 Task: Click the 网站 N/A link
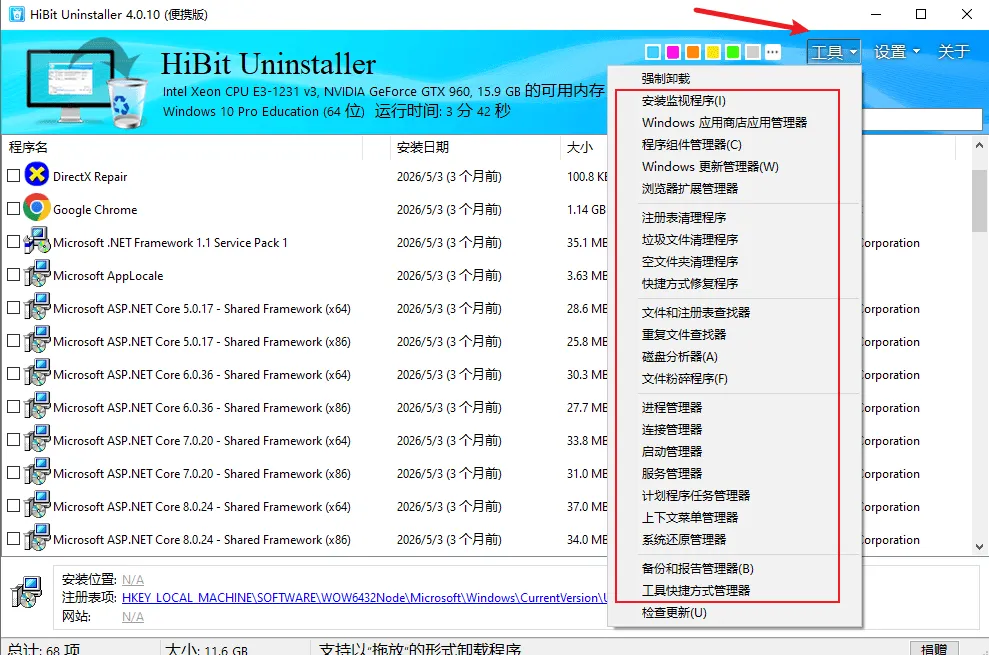pos(132,617)
